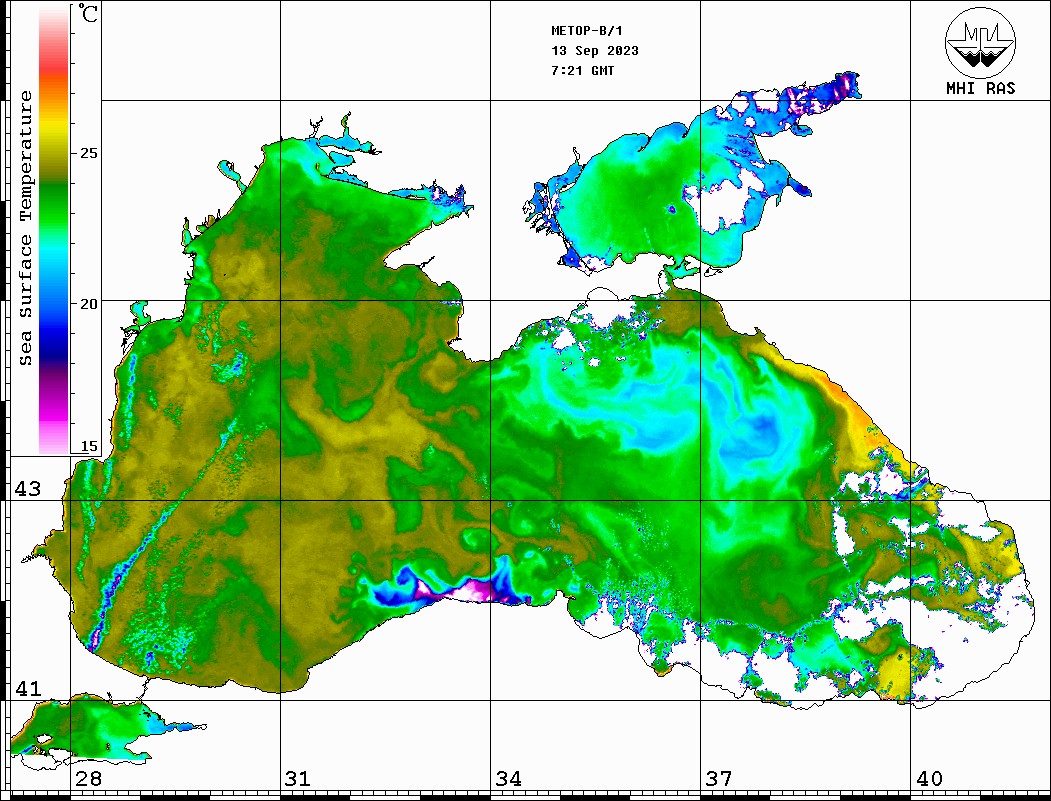Click the MHI RAS logo emblem
Screen dimensions: 1051x801
[x=980, y=42]
